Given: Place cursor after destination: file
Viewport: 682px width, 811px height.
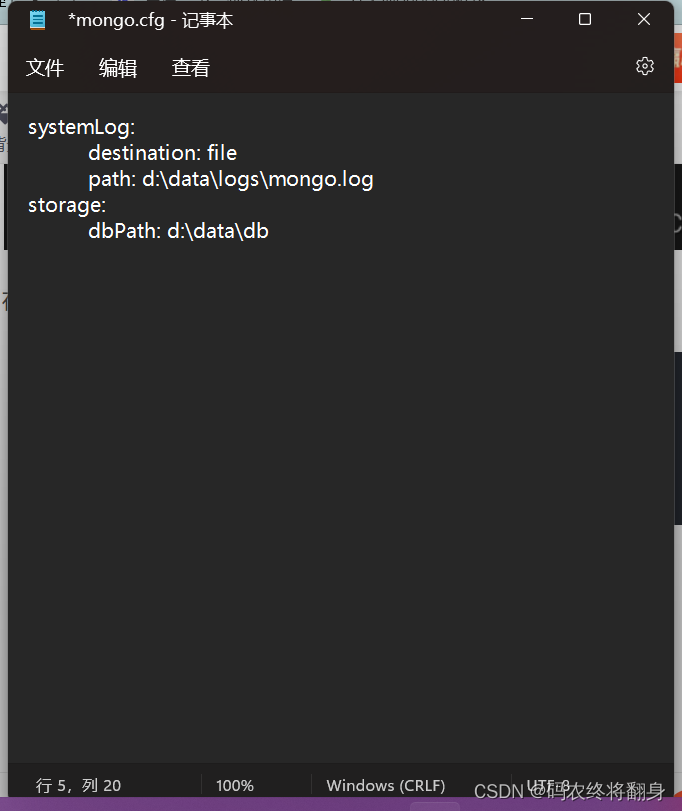Looking at the screenshot, I should coord(238,153).
